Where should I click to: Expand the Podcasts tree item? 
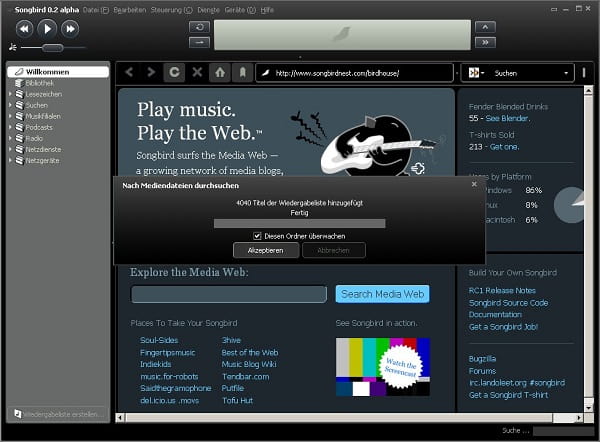(x=11, y=127)
